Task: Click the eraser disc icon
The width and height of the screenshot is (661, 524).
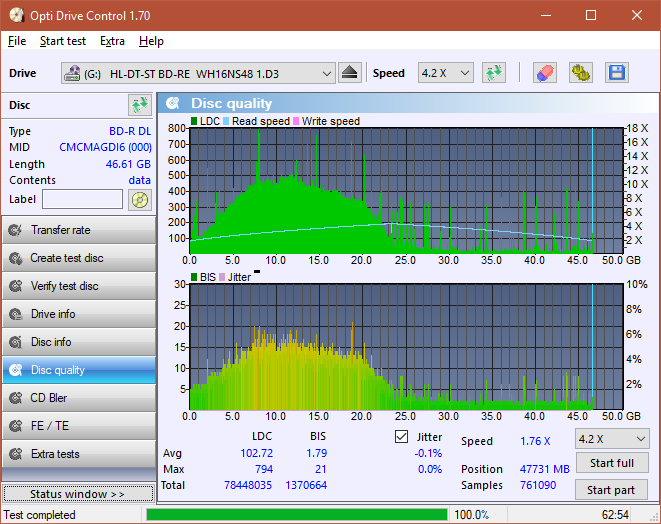Action: click(545, 73)
